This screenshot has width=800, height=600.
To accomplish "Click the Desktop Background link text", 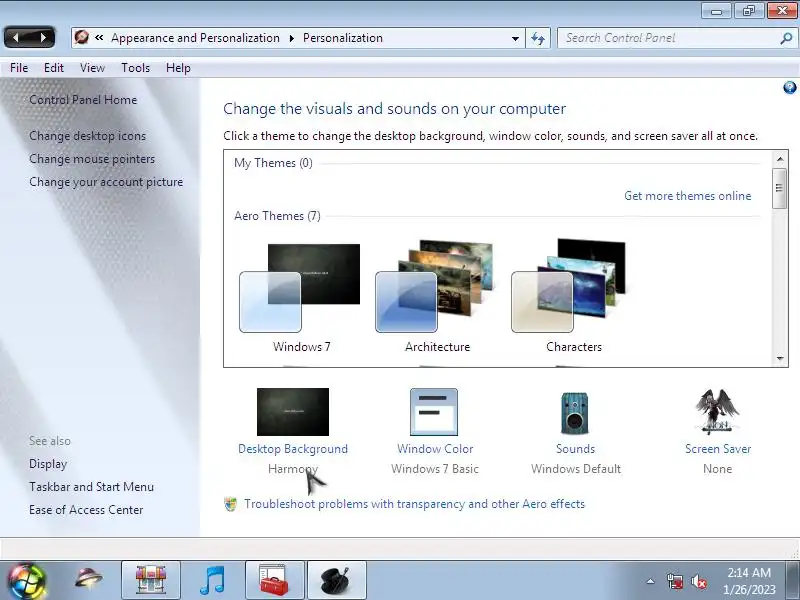I will point(293,449).
